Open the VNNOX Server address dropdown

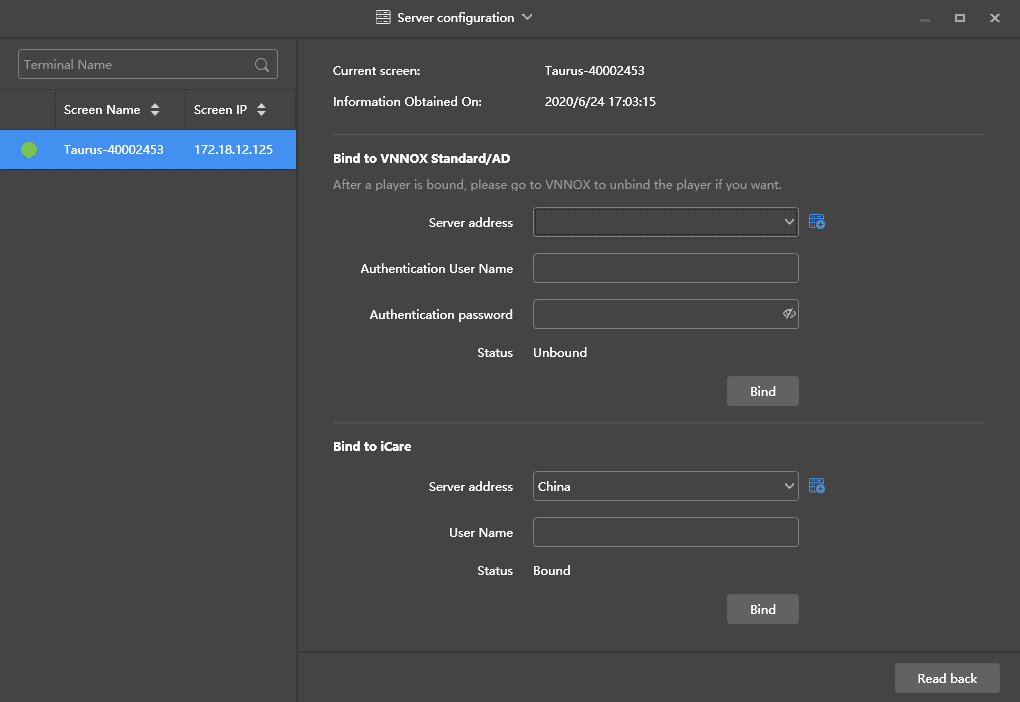click(665, 222)
